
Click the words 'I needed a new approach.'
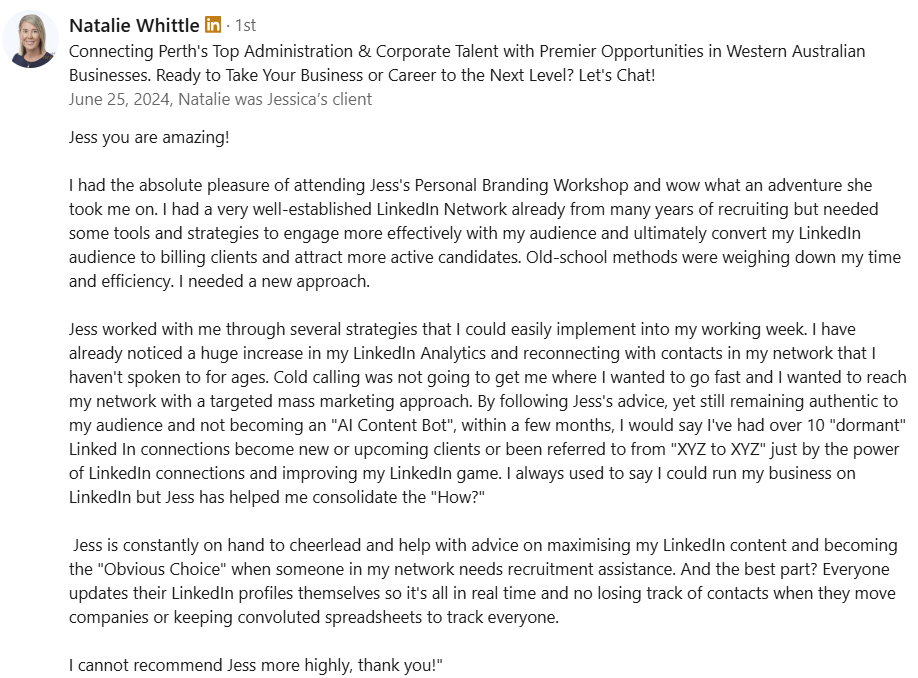(274, 282)
